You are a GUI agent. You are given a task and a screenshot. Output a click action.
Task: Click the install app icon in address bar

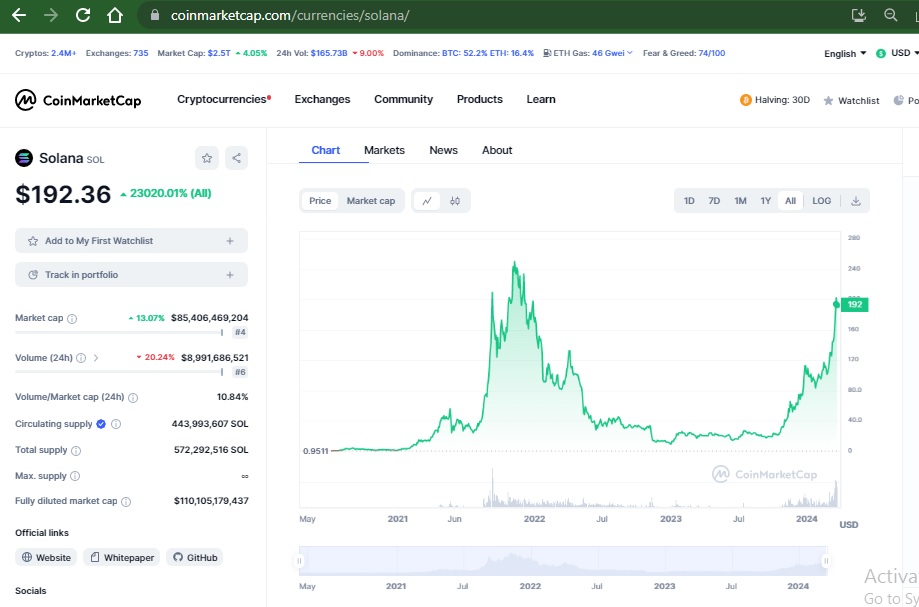tap(859, 15)
